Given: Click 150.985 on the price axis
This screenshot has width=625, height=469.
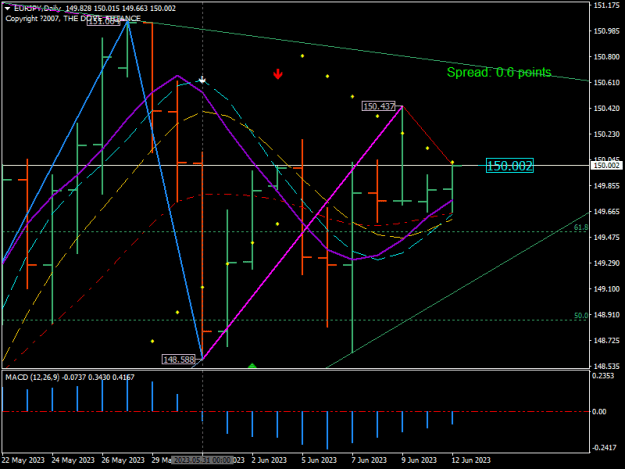Looking at the screenshot, I should [x=606, y=31].
